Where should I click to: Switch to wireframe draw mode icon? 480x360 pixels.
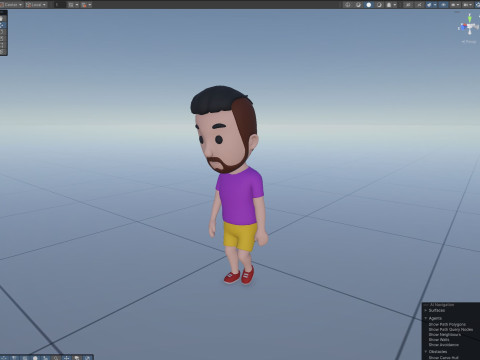point(348,5)
